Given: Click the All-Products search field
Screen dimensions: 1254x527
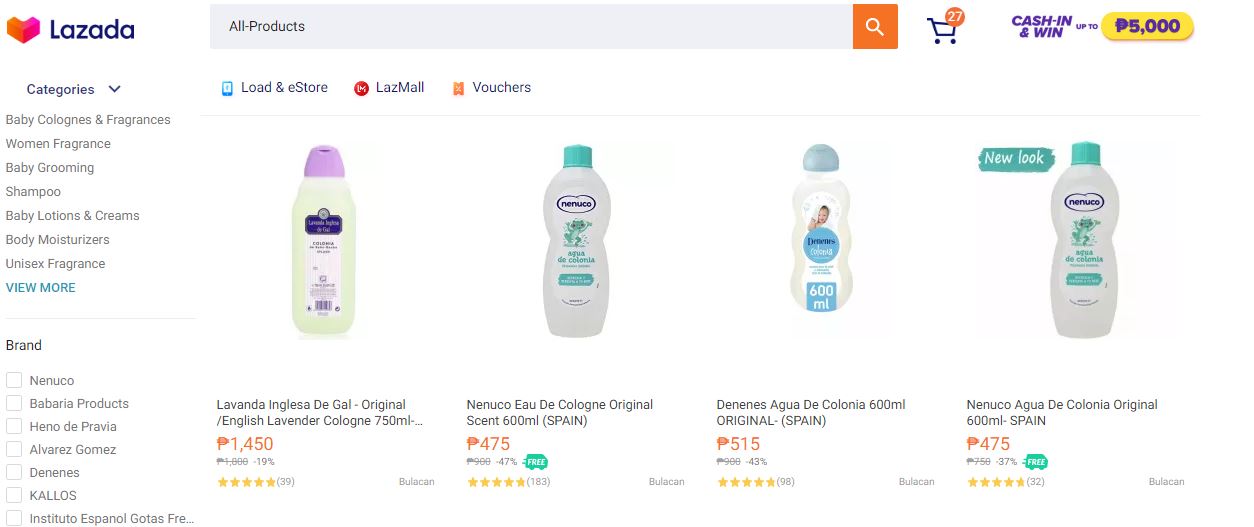Looking at the screenshot, I should [530, 26].
